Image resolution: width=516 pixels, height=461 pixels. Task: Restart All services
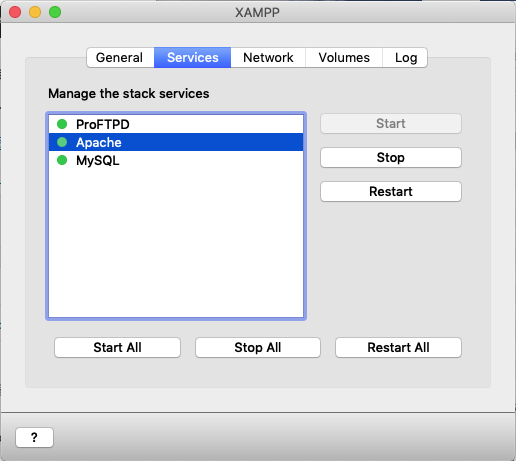398,347
